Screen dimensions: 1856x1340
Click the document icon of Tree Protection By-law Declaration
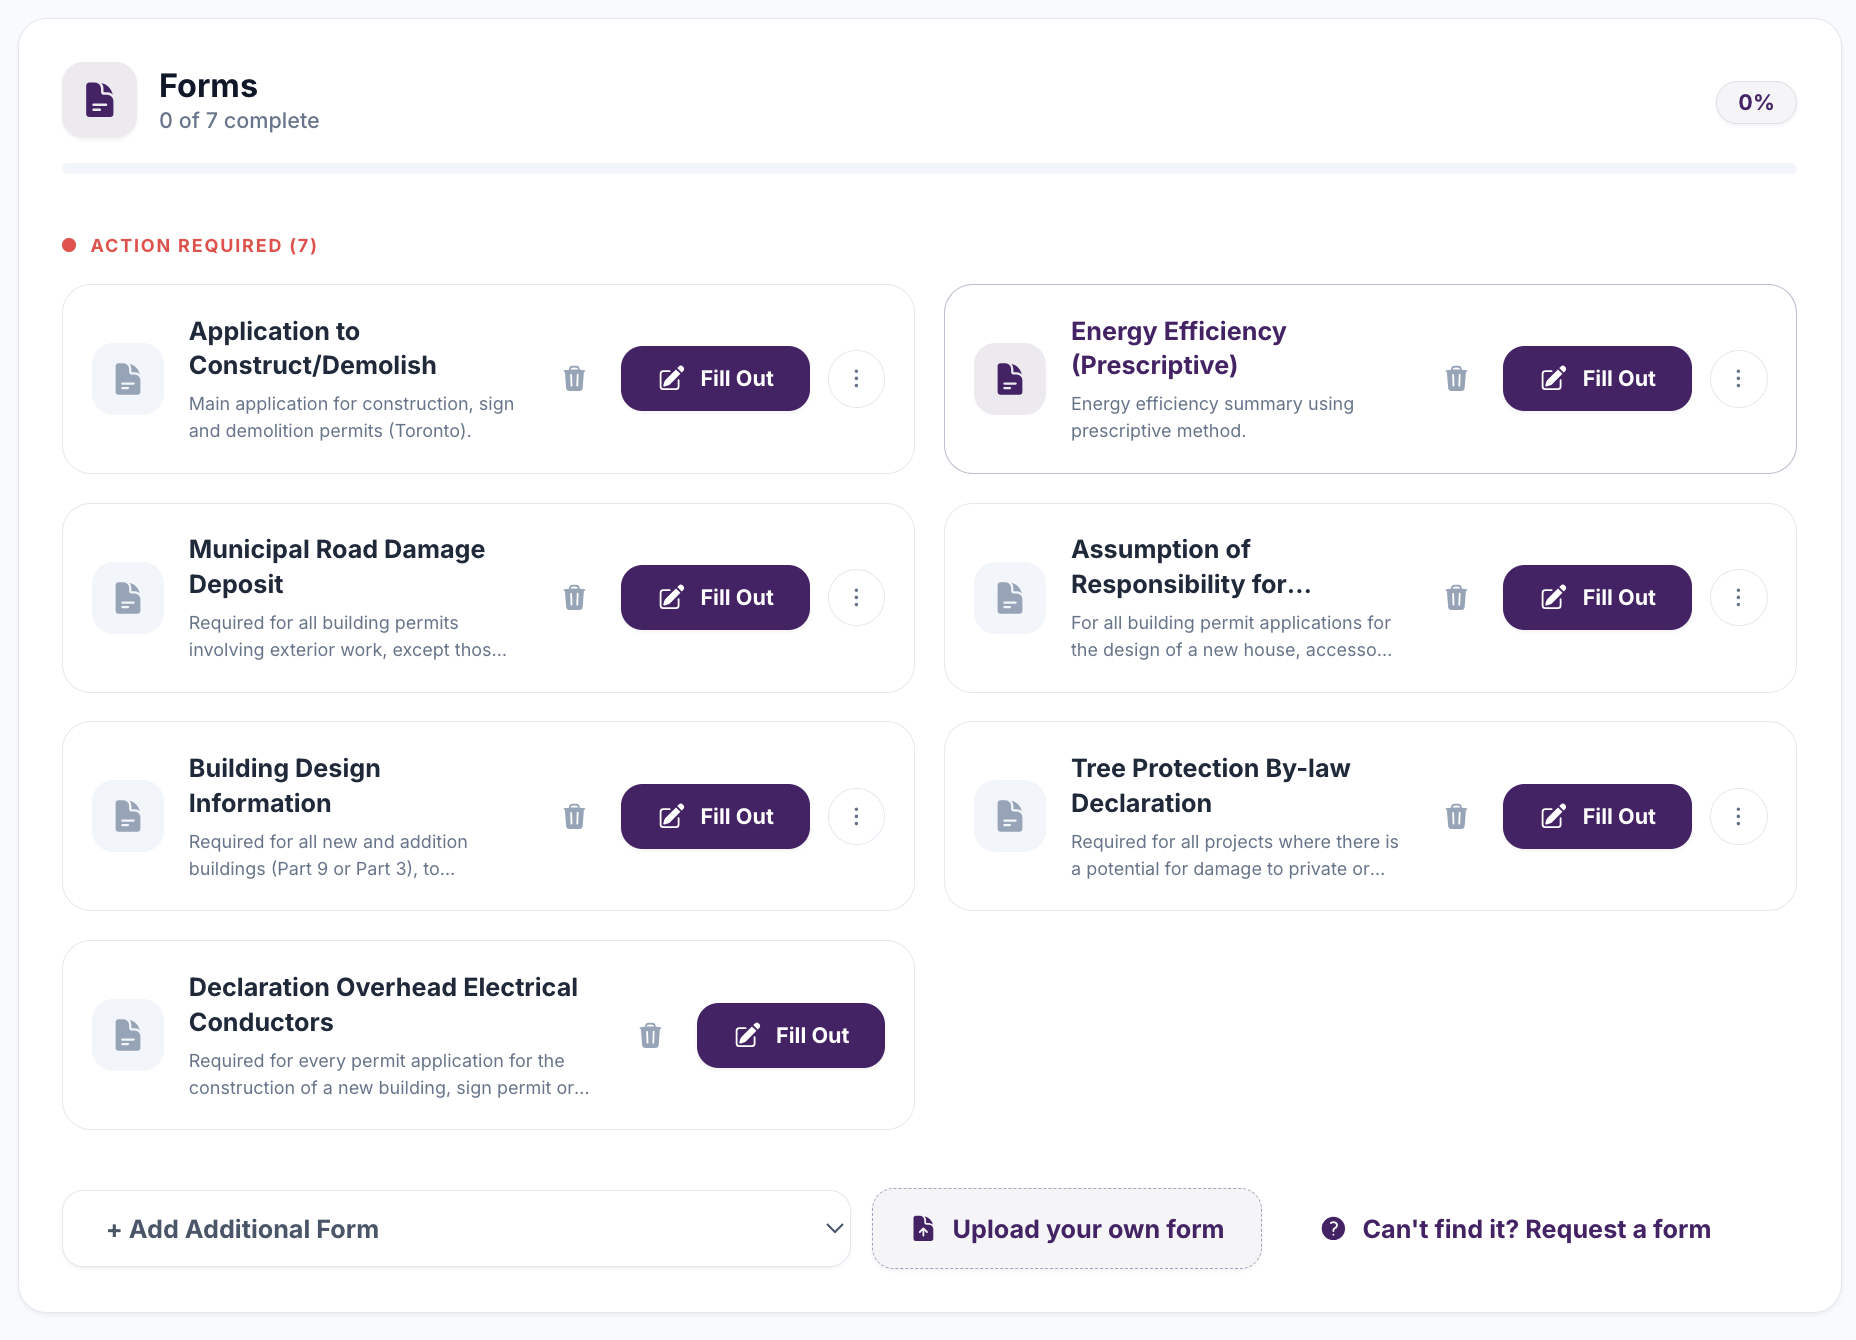[1010, 817]
